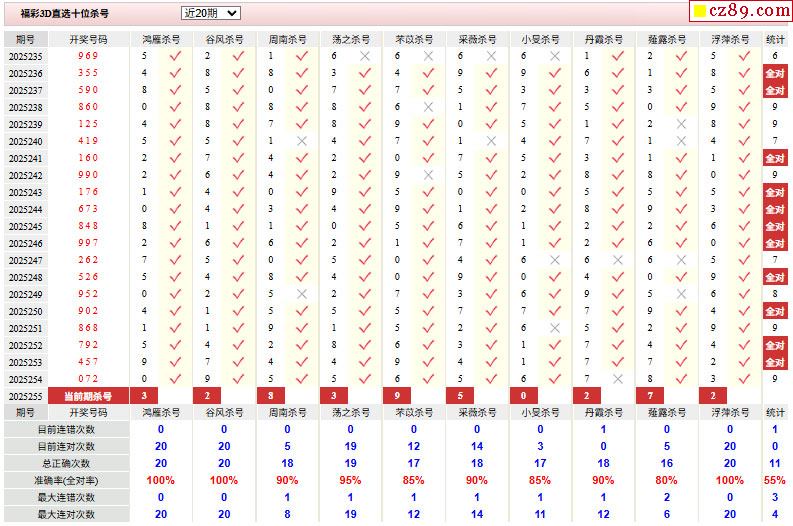Screen dimensions: 793x526
Task: Click the 浮萍 checkmark in row 2025254
Action: (x=744, y=379)
